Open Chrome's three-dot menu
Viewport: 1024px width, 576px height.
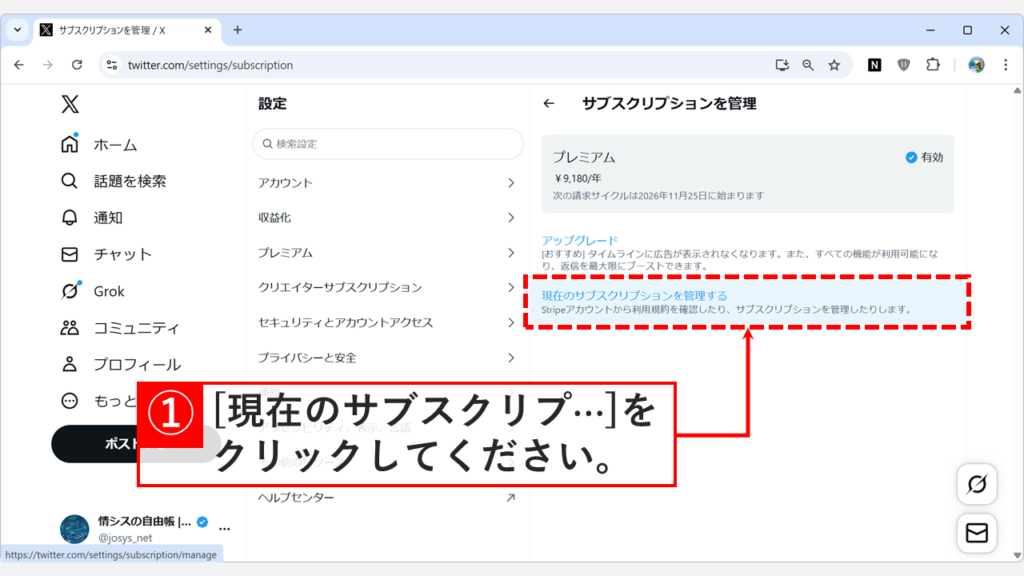(x=1005, y=64)
